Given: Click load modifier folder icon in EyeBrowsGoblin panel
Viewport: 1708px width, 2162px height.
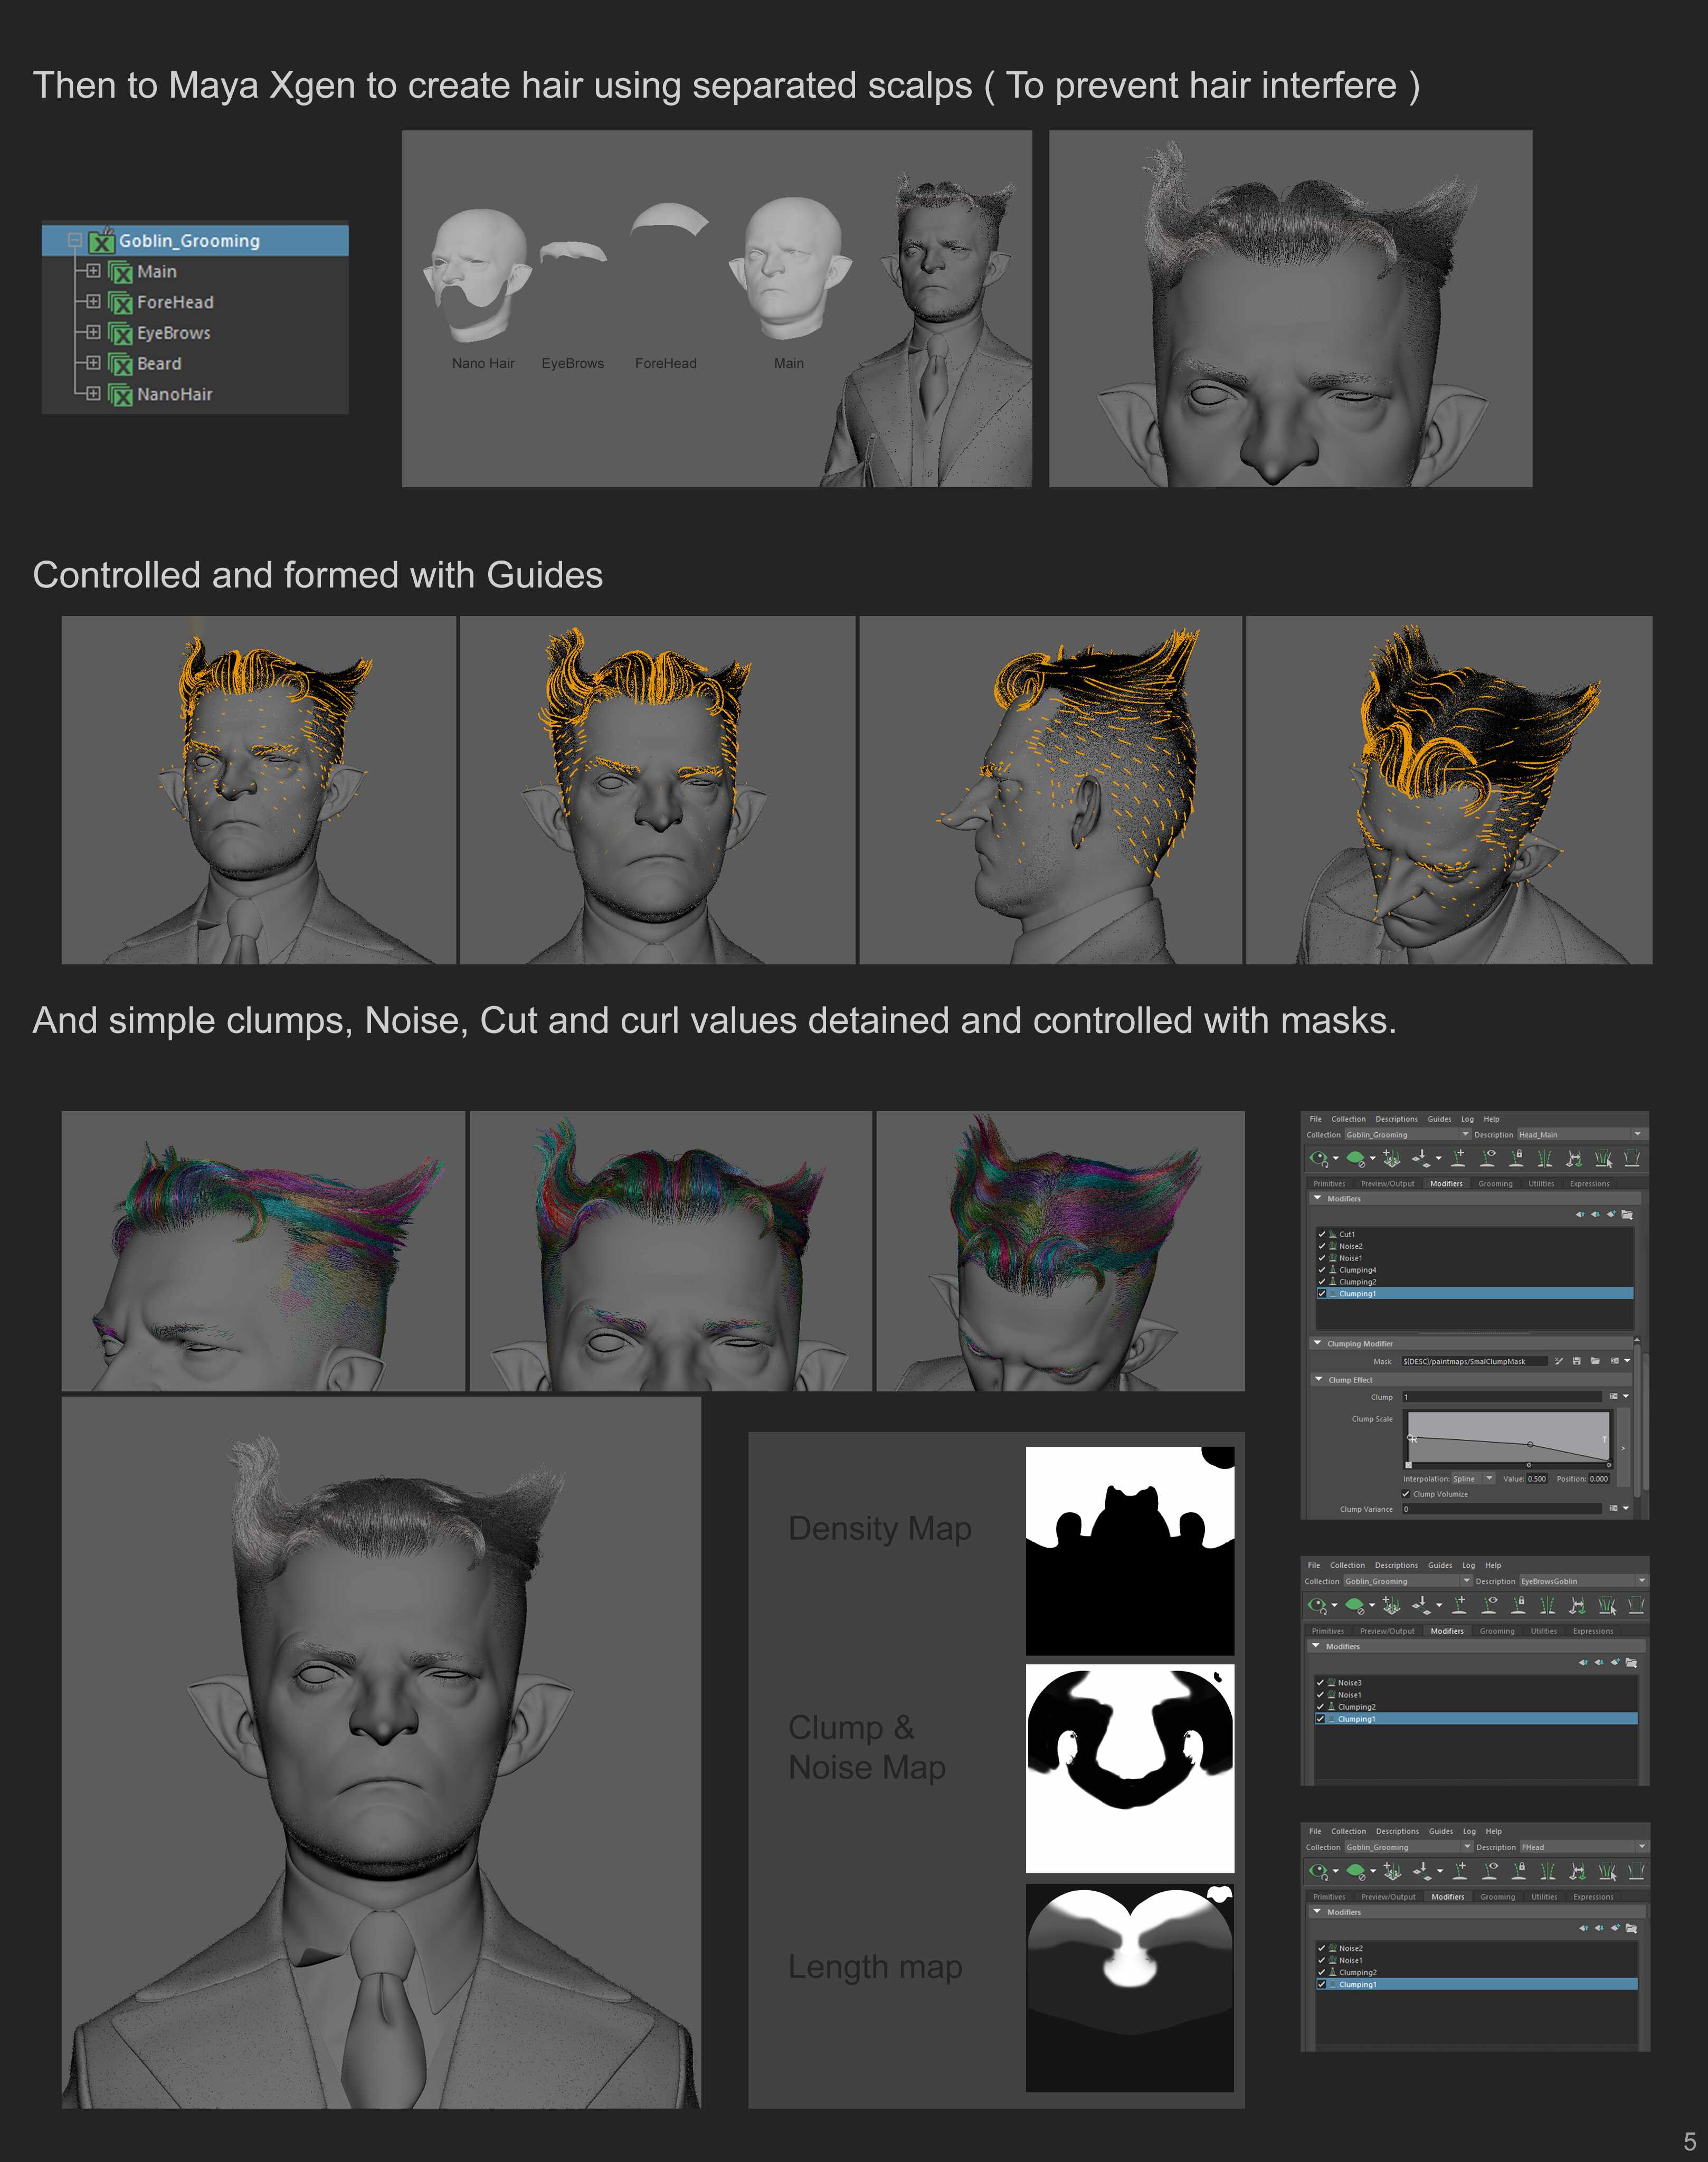Looking at the screenshot, I should click(x=1631, y=1663).
